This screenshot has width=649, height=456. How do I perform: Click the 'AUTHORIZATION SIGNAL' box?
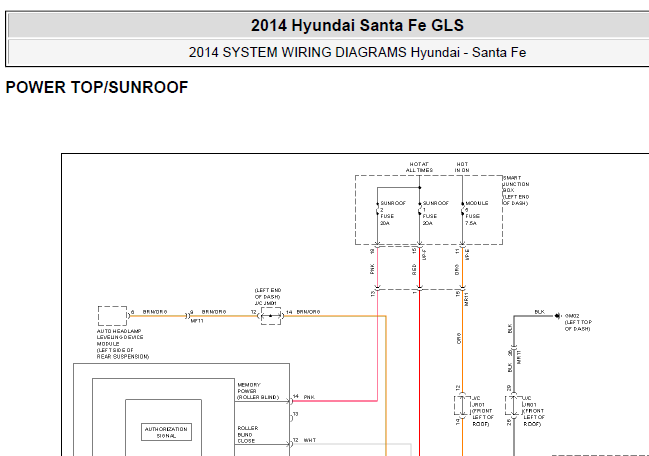[x=166, y=432]
